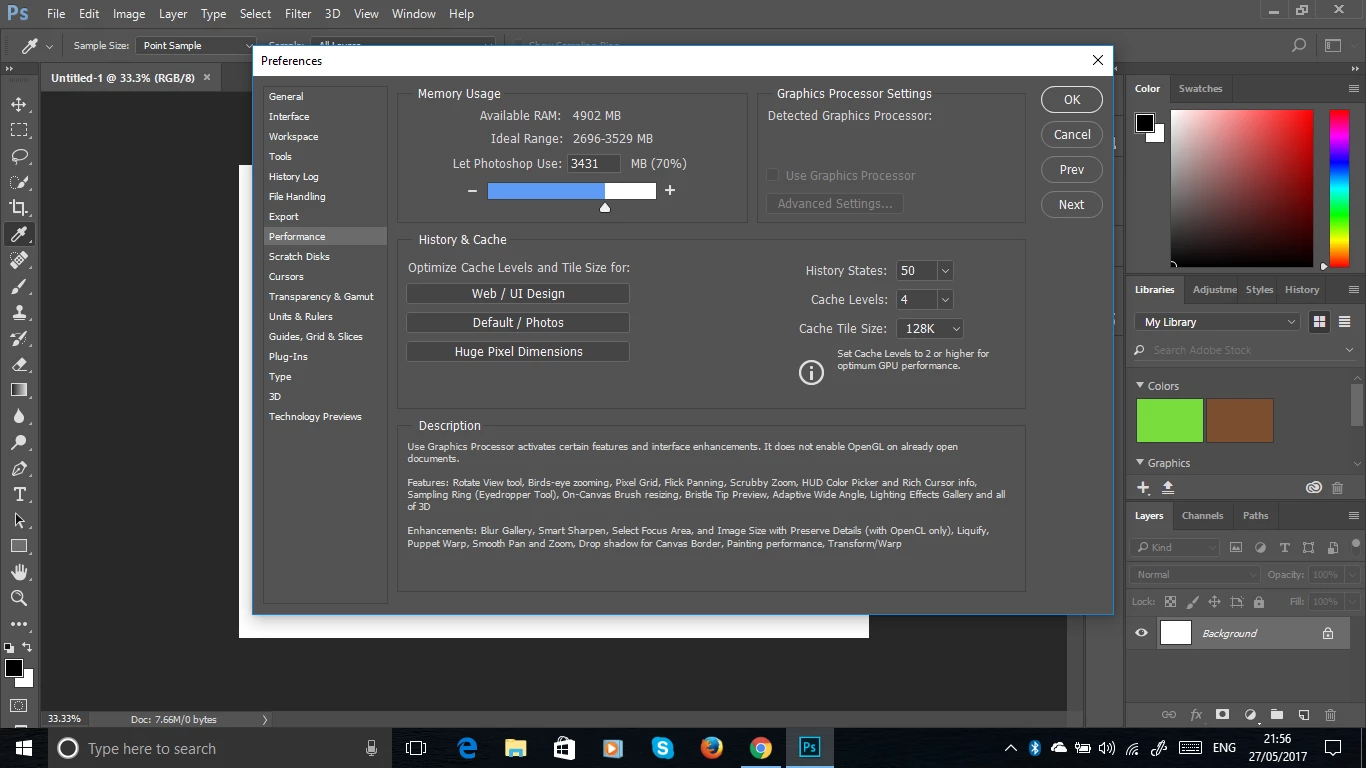Click the memory usage slider bar
Screen dimensions: 1366x768
572,191
